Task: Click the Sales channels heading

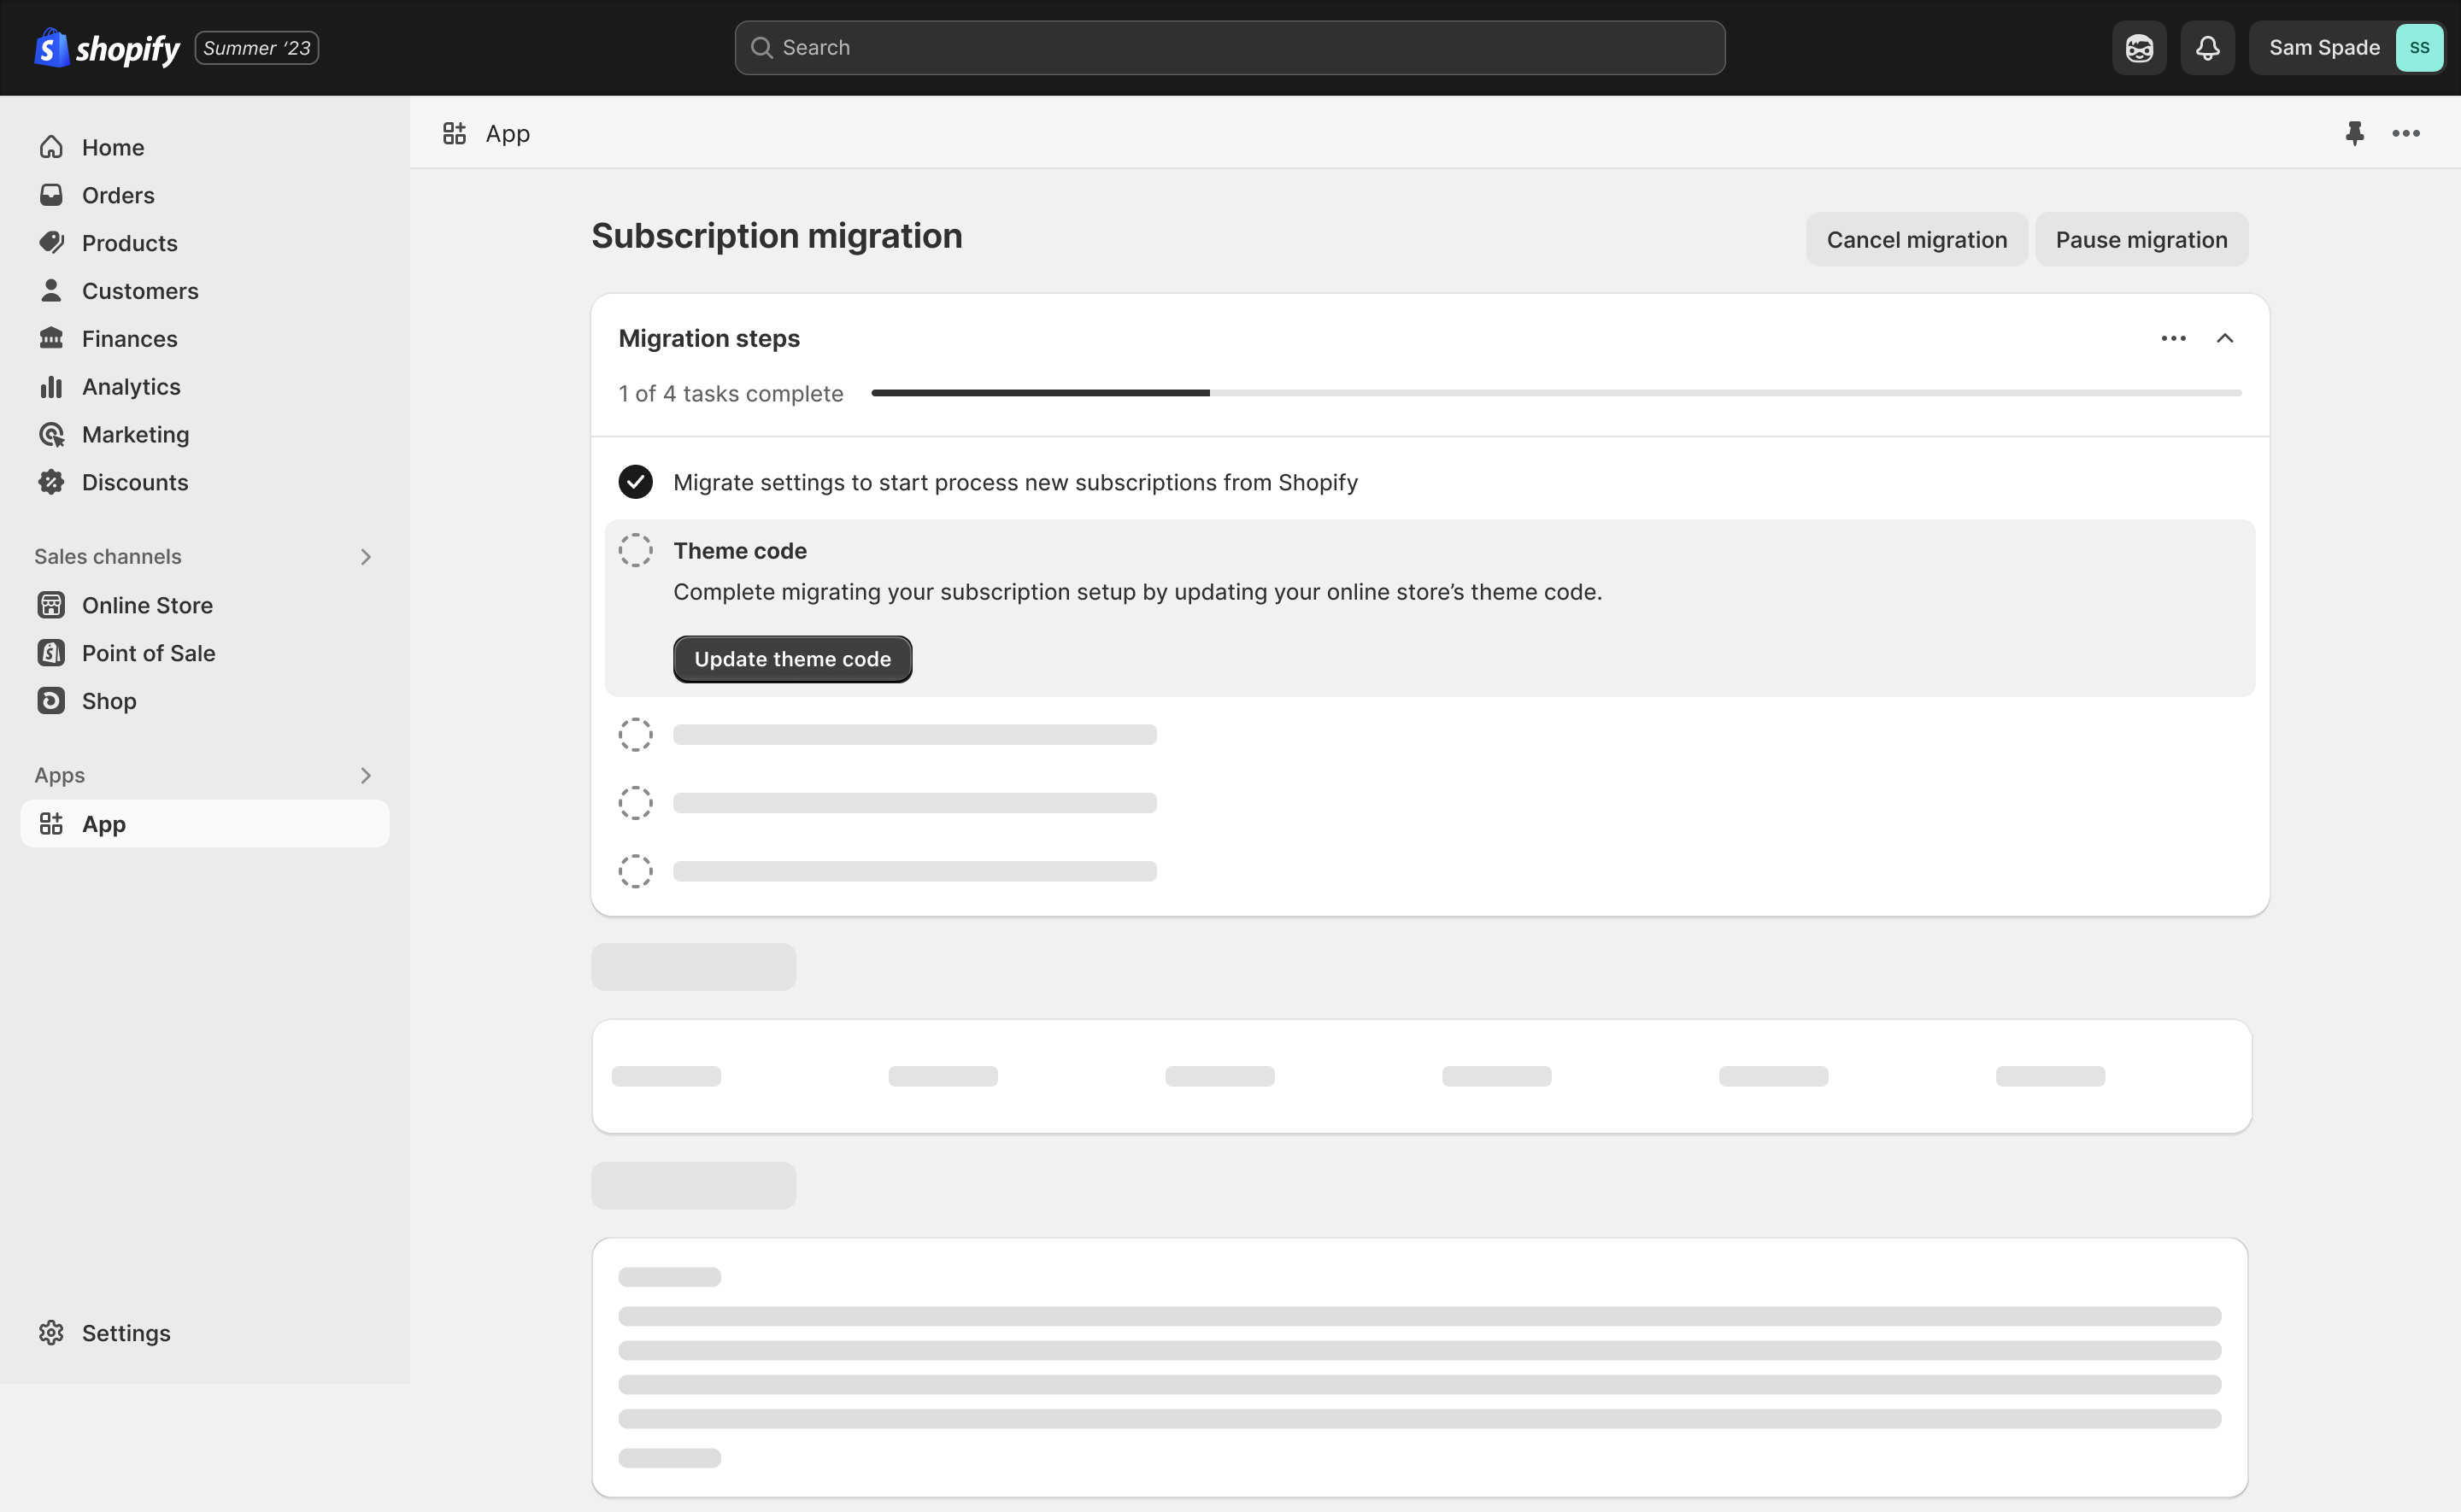Action: [x=108, y=557]
